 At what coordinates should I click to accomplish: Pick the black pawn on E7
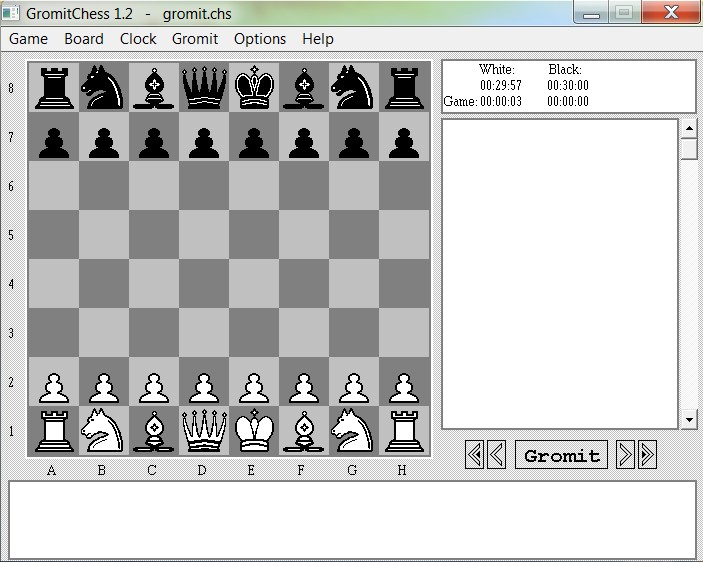pyautogui.click(x=254, y=143)
